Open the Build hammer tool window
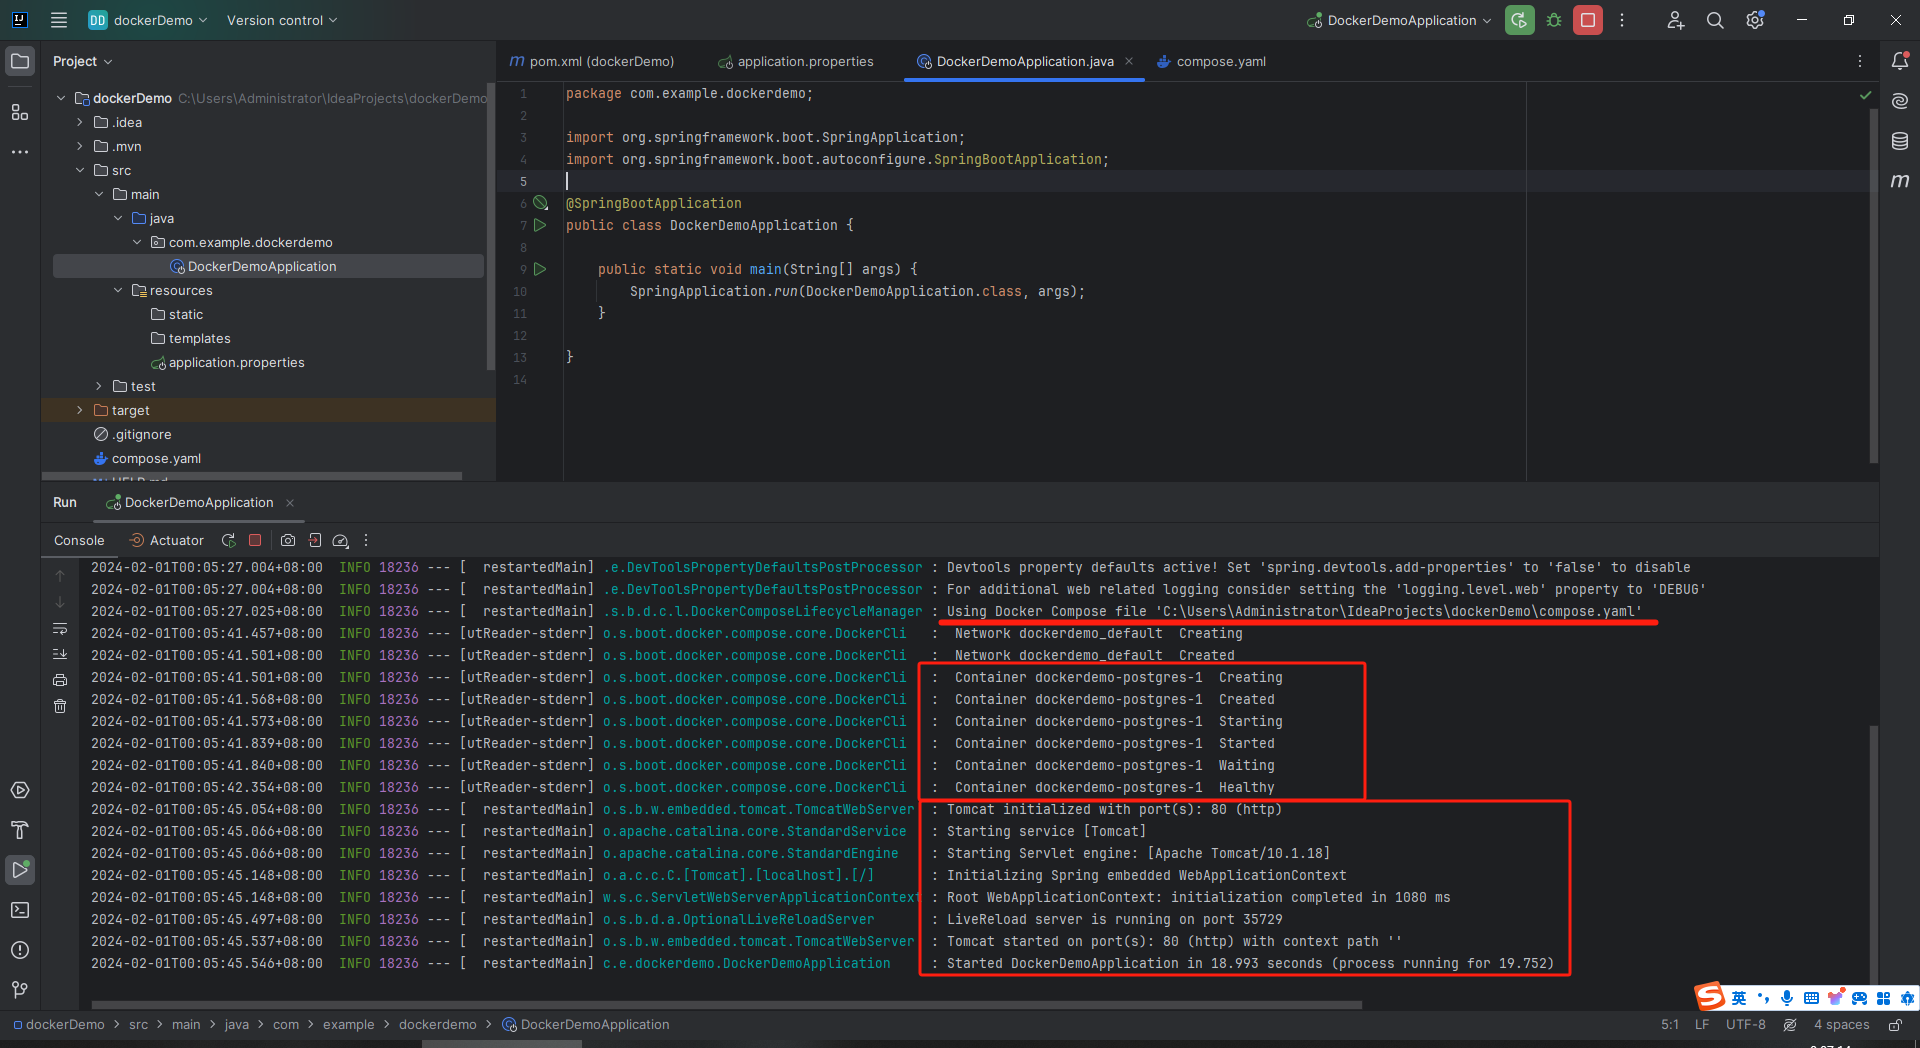The image size is (1920, 1048). [20, 830]
